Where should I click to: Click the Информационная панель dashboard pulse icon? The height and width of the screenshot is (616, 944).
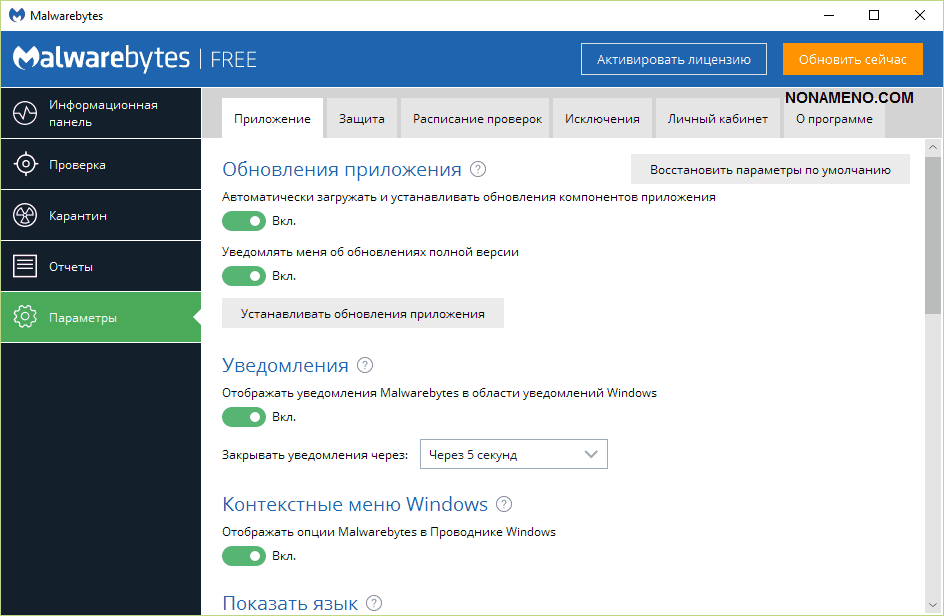pyautogui.click(x=25, y=113)
